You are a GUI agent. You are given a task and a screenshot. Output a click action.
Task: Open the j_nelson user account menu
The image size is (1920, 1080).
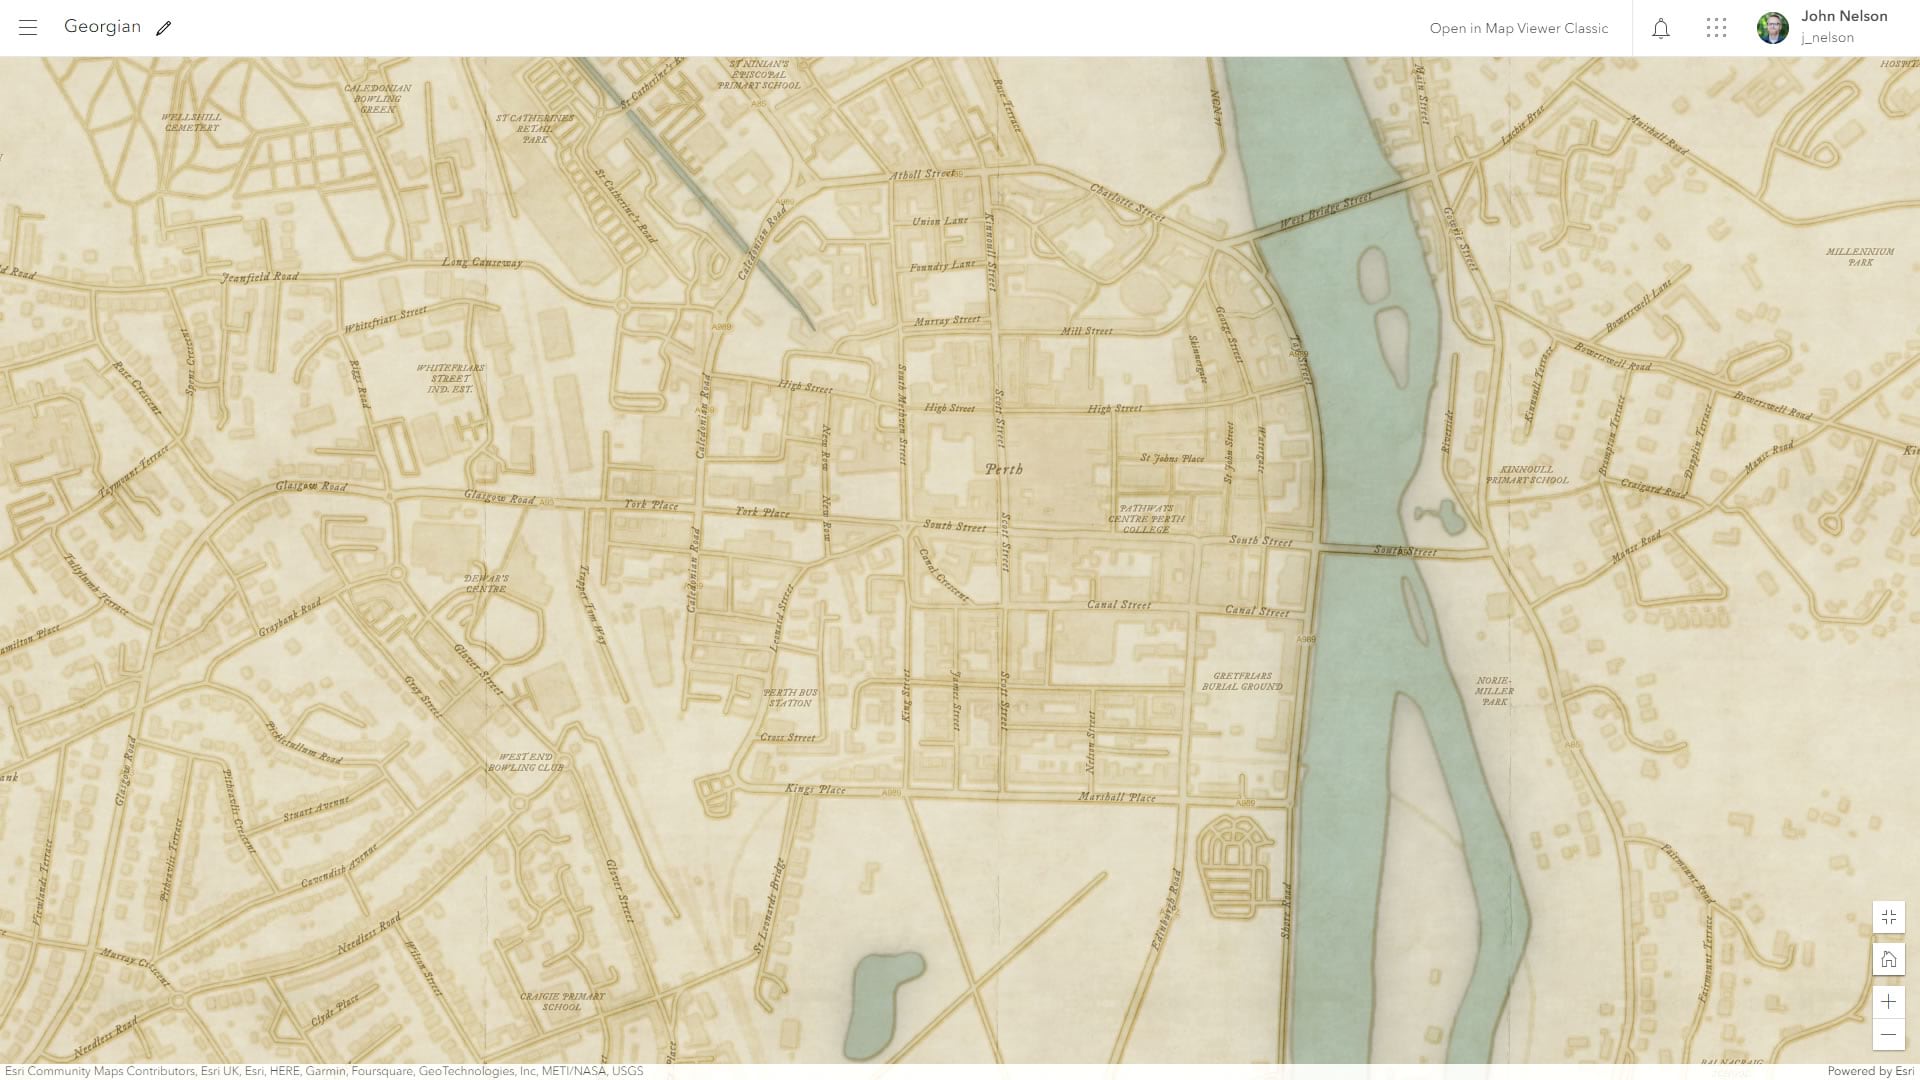1827,38
